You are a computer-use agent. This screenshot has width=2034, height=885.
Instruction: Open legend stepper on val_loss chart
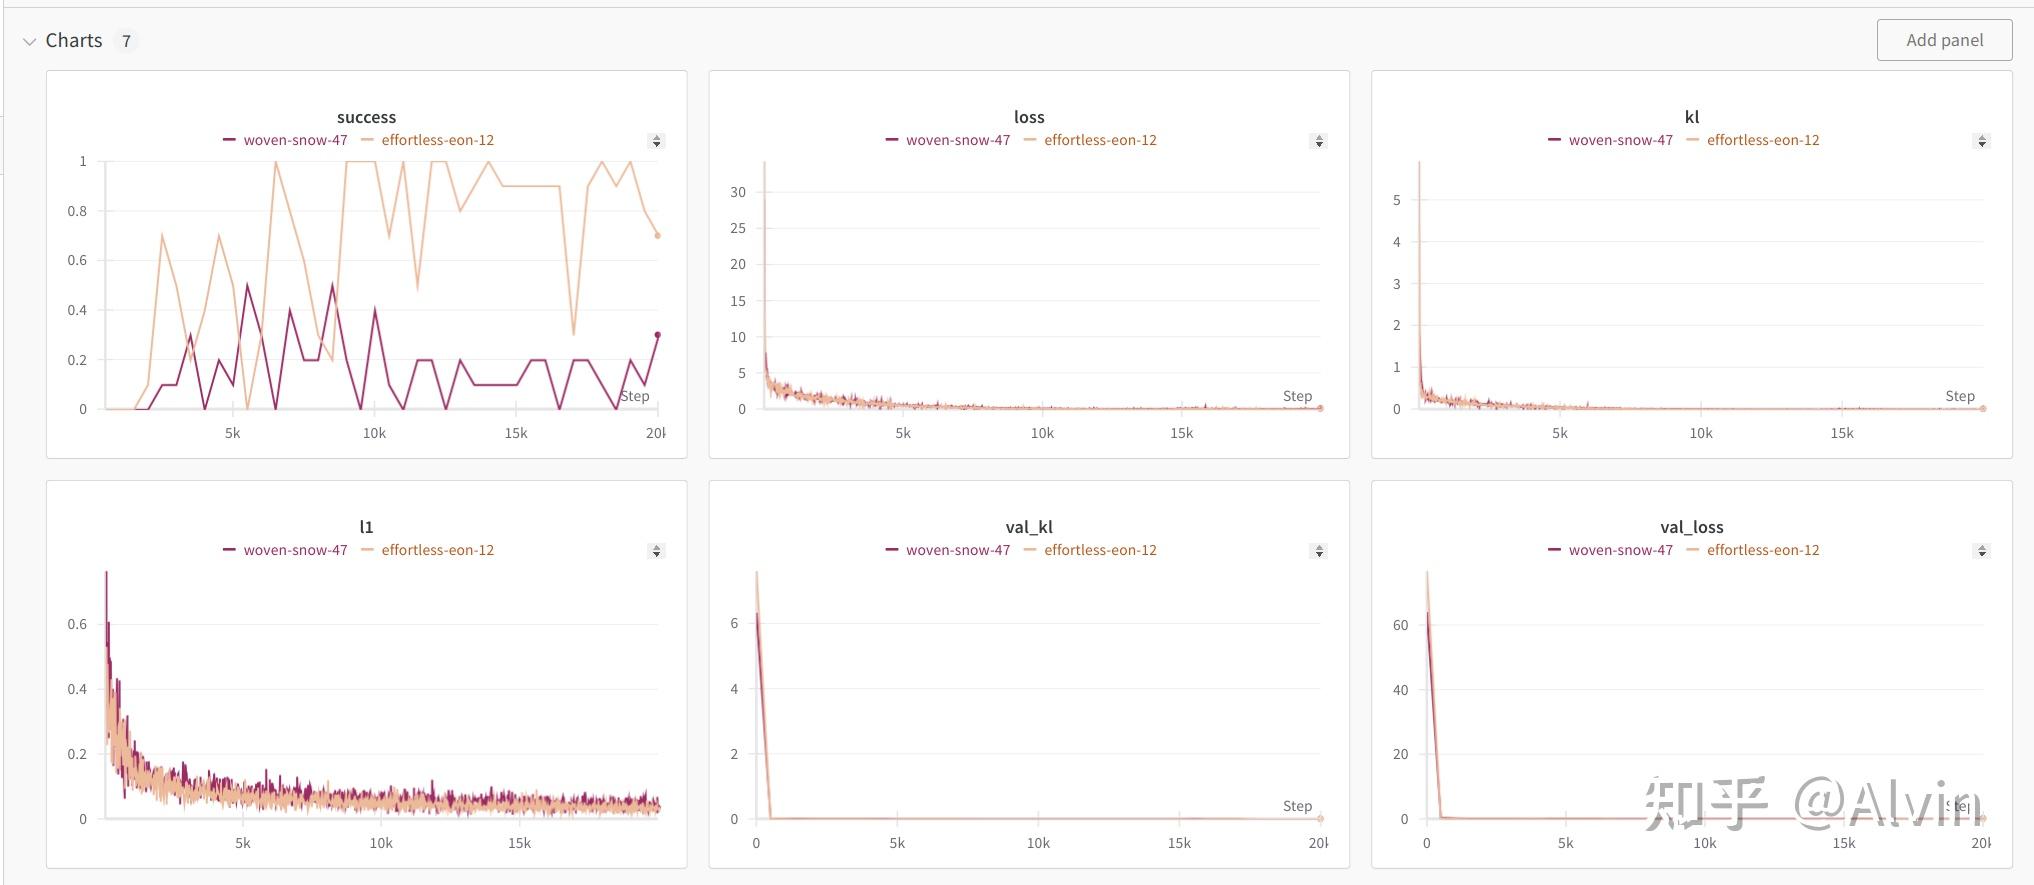point(1981,551)
